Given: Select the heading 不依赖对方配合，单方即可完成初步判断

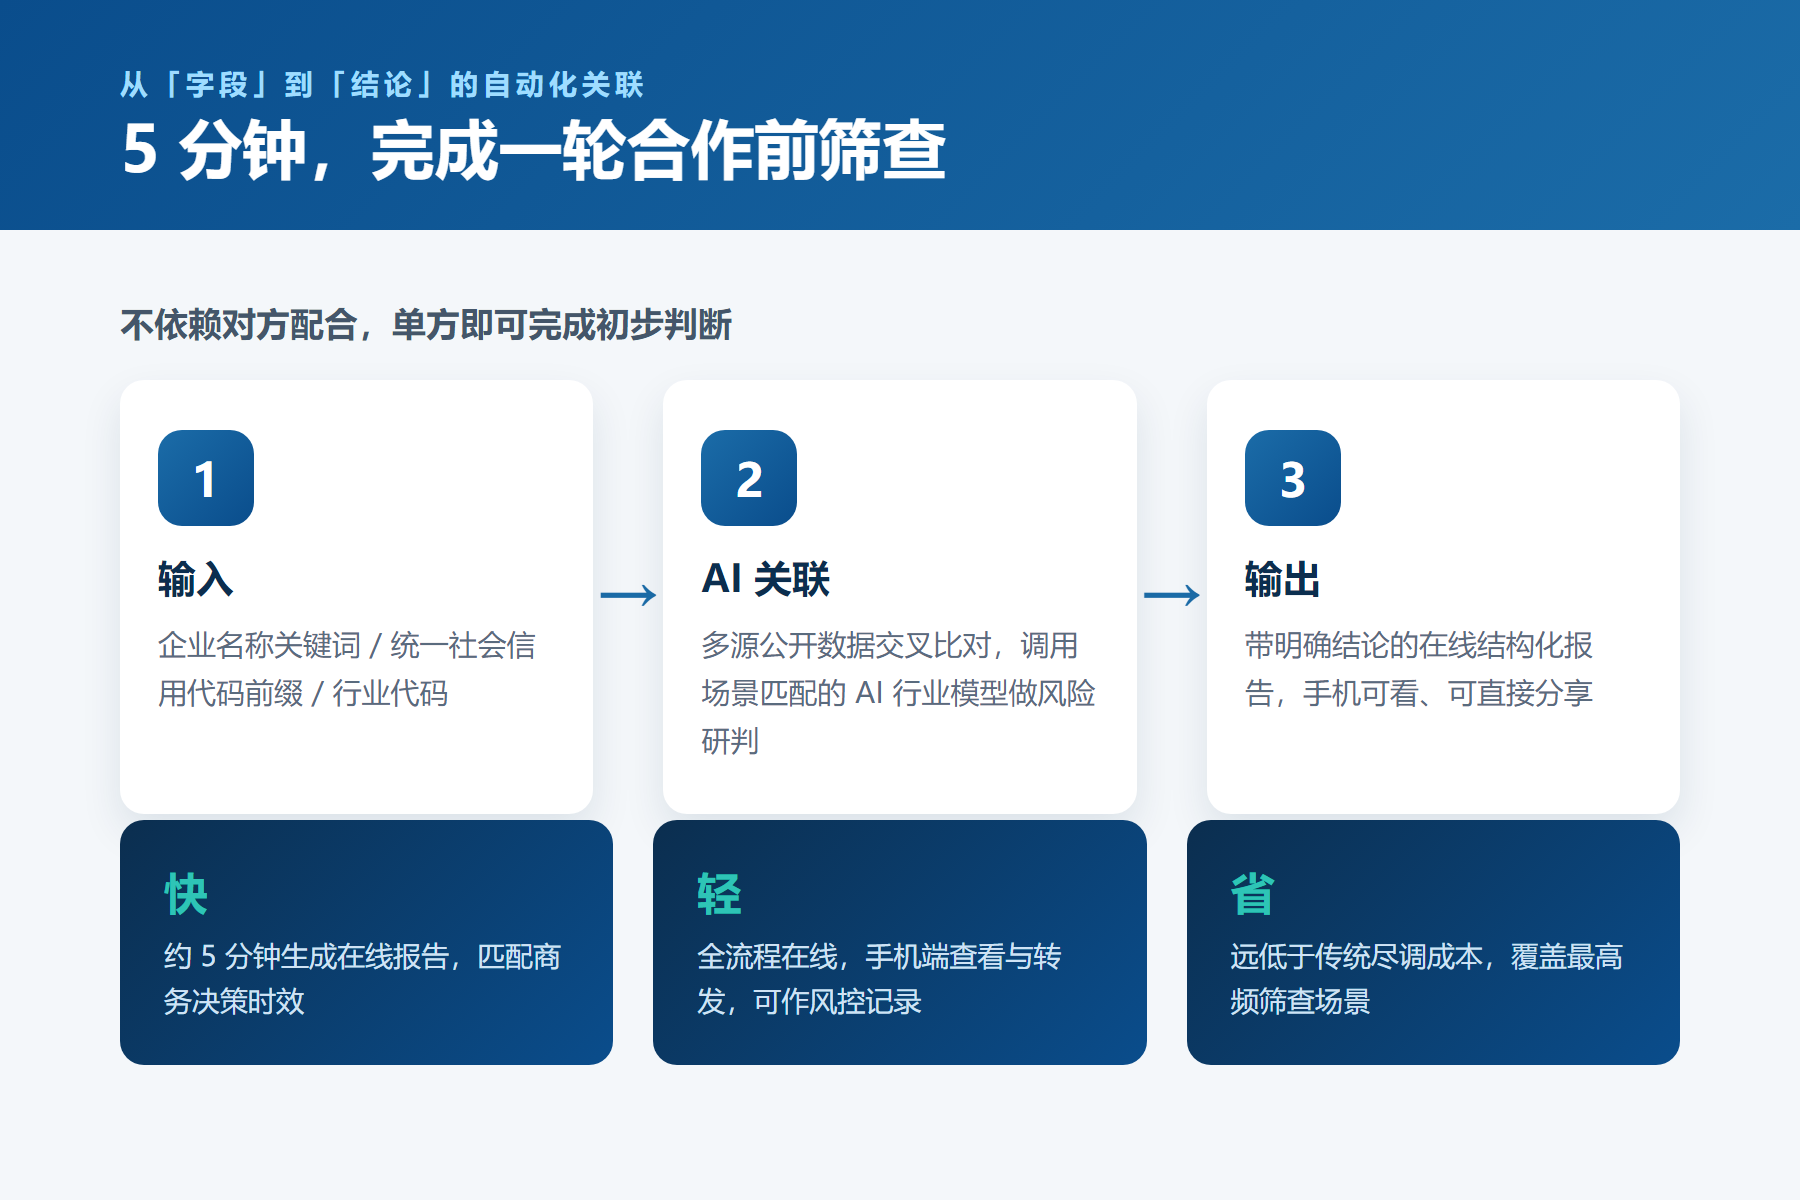Looking at the screenshot, I should 426,325.
